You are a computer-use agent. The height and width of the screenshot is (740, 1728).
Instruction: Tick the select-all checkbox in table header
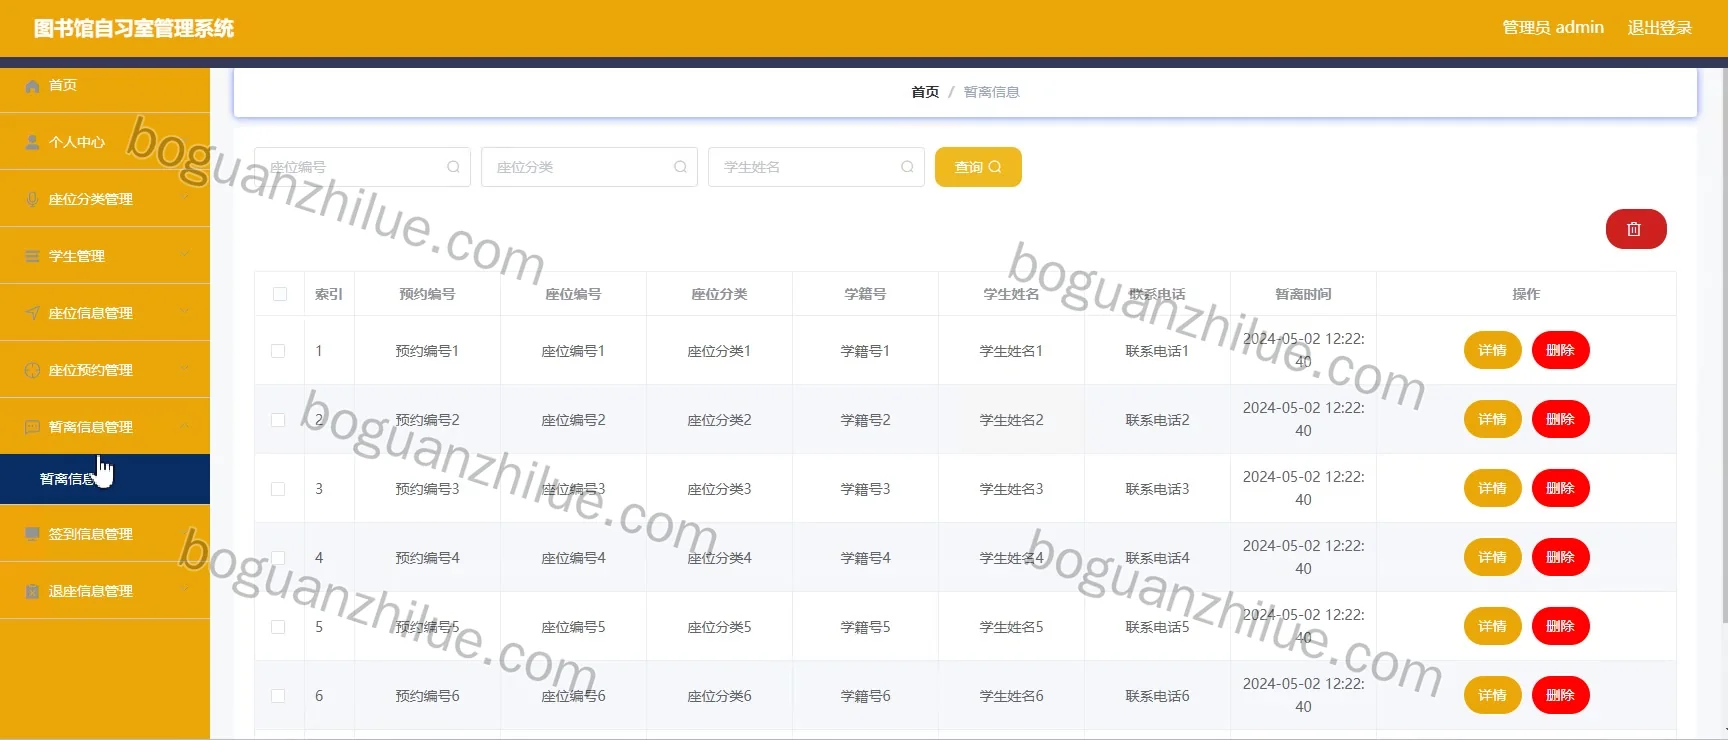pyautogui.click(x=280, y=294)
